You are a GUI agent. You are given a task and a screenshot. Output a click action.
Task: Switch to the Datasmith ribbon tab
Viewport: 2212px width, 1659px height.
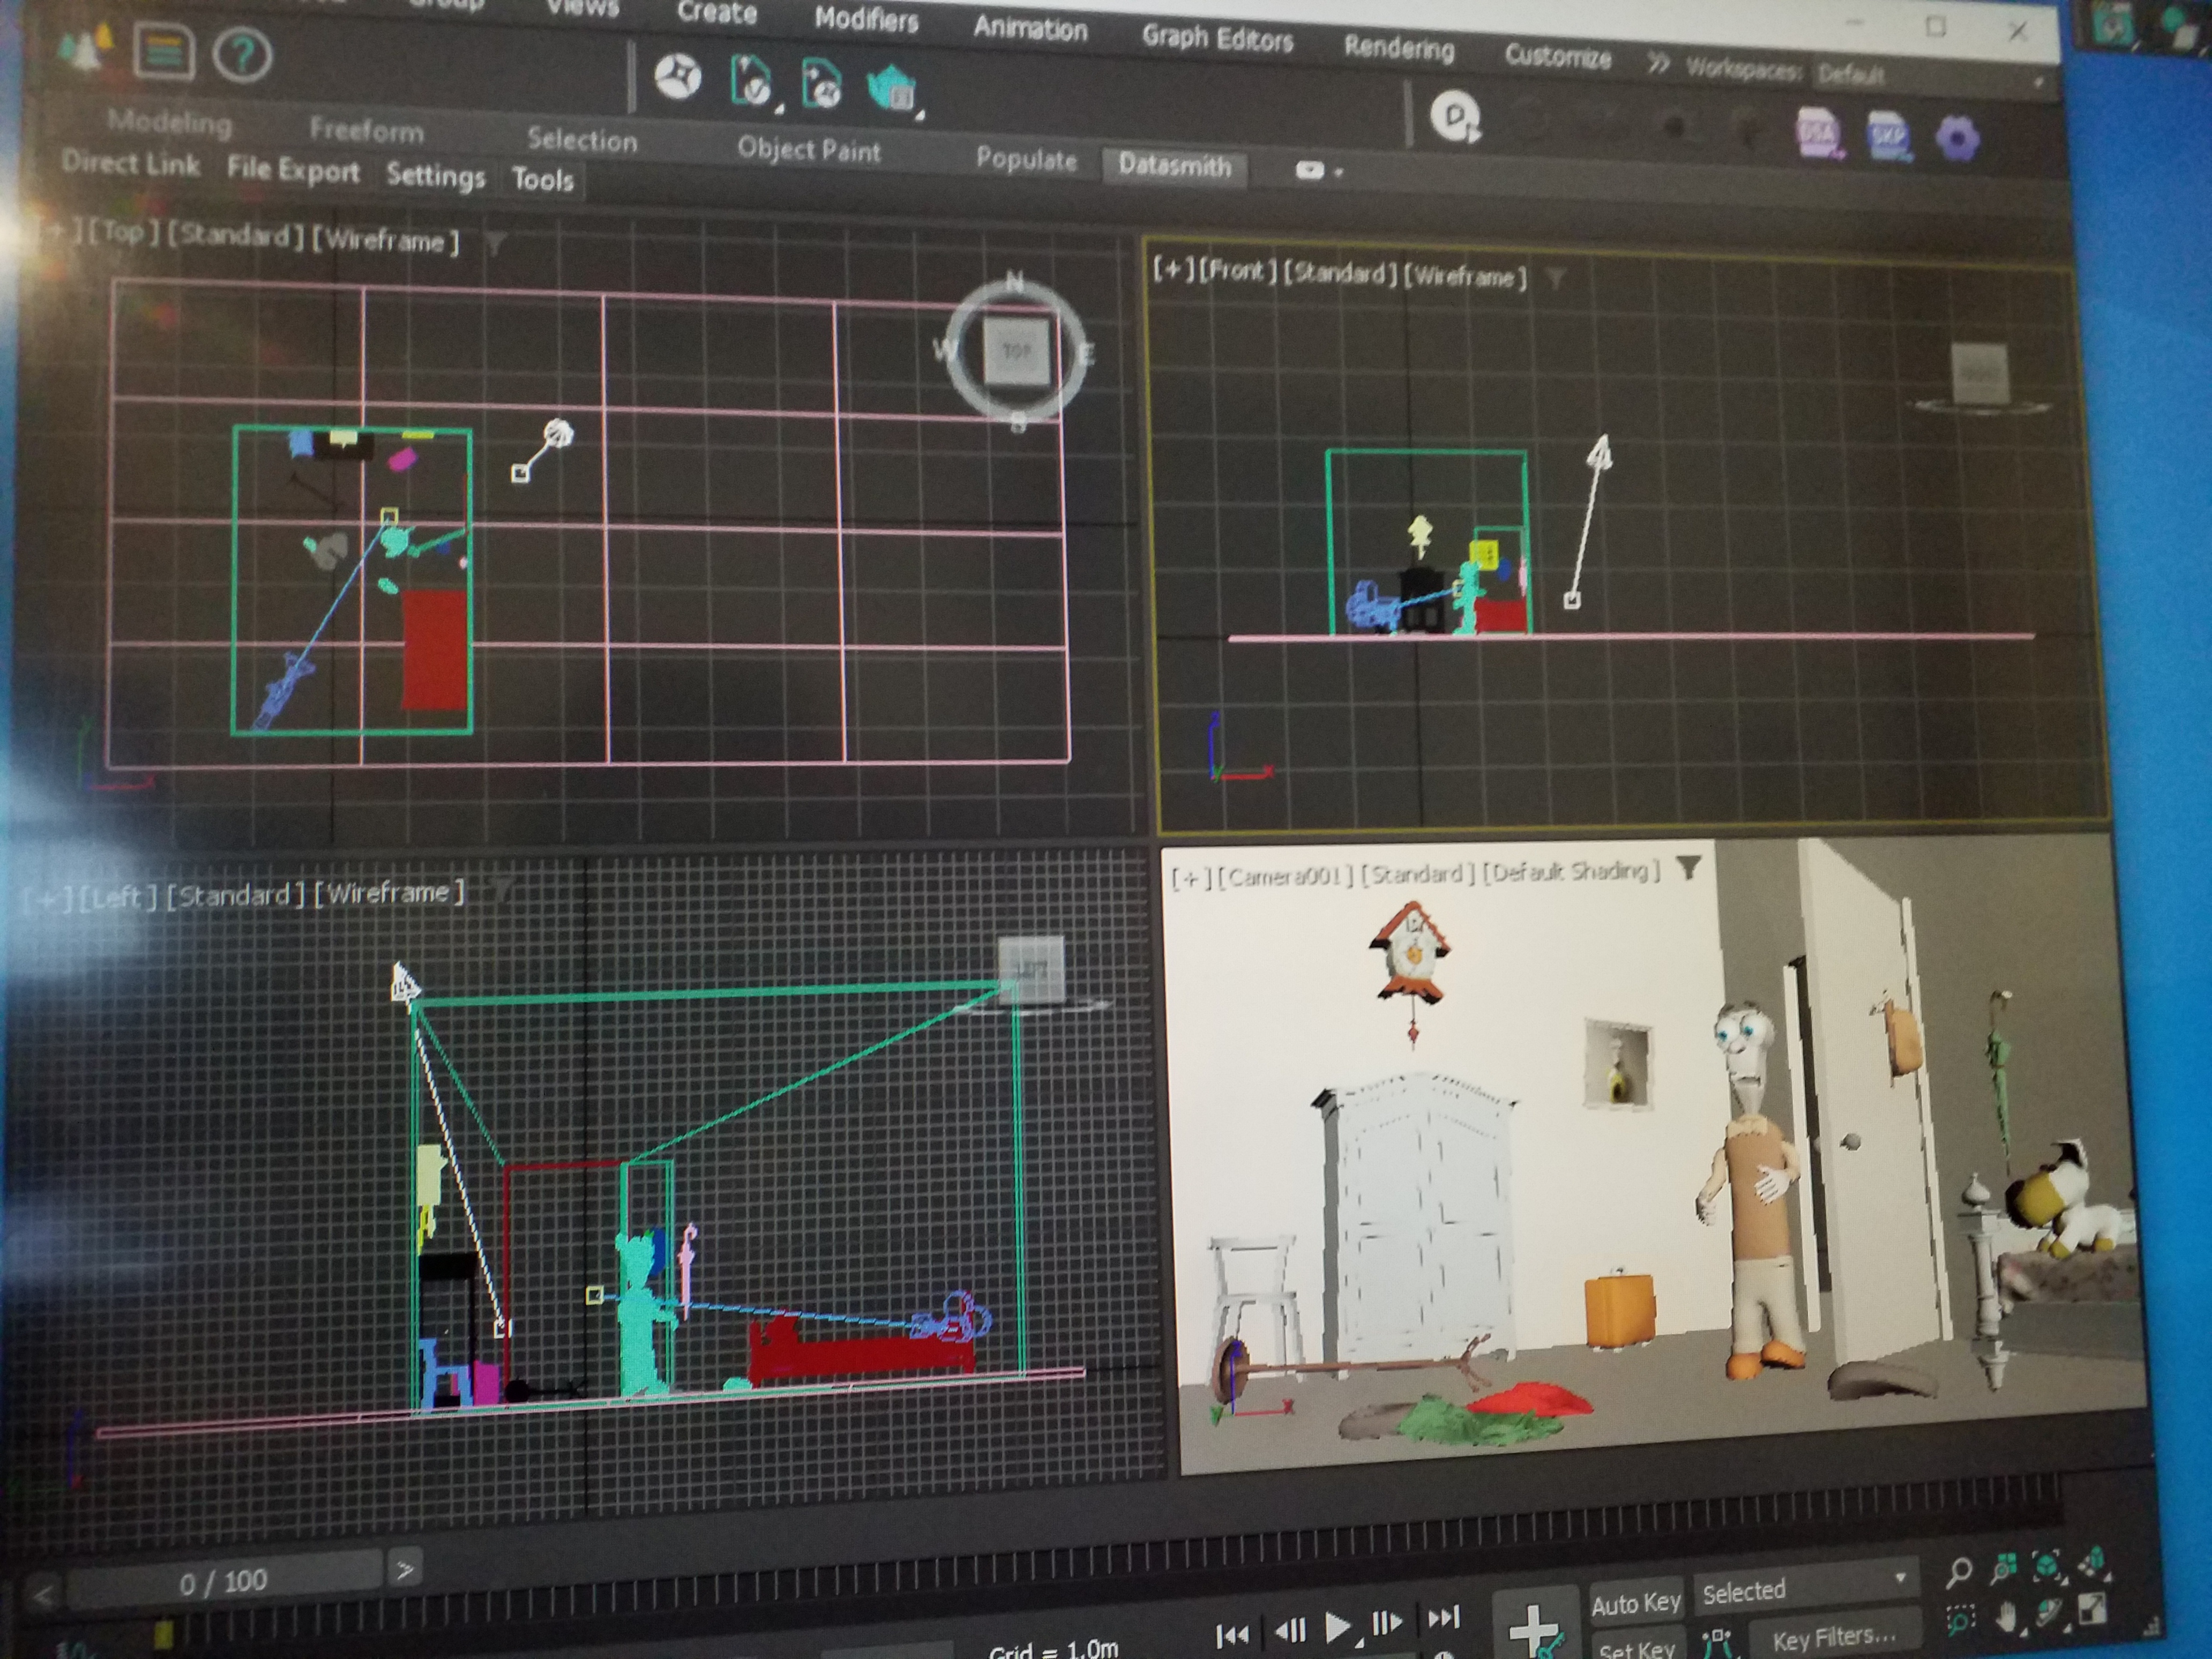(x=1174, y=165)
